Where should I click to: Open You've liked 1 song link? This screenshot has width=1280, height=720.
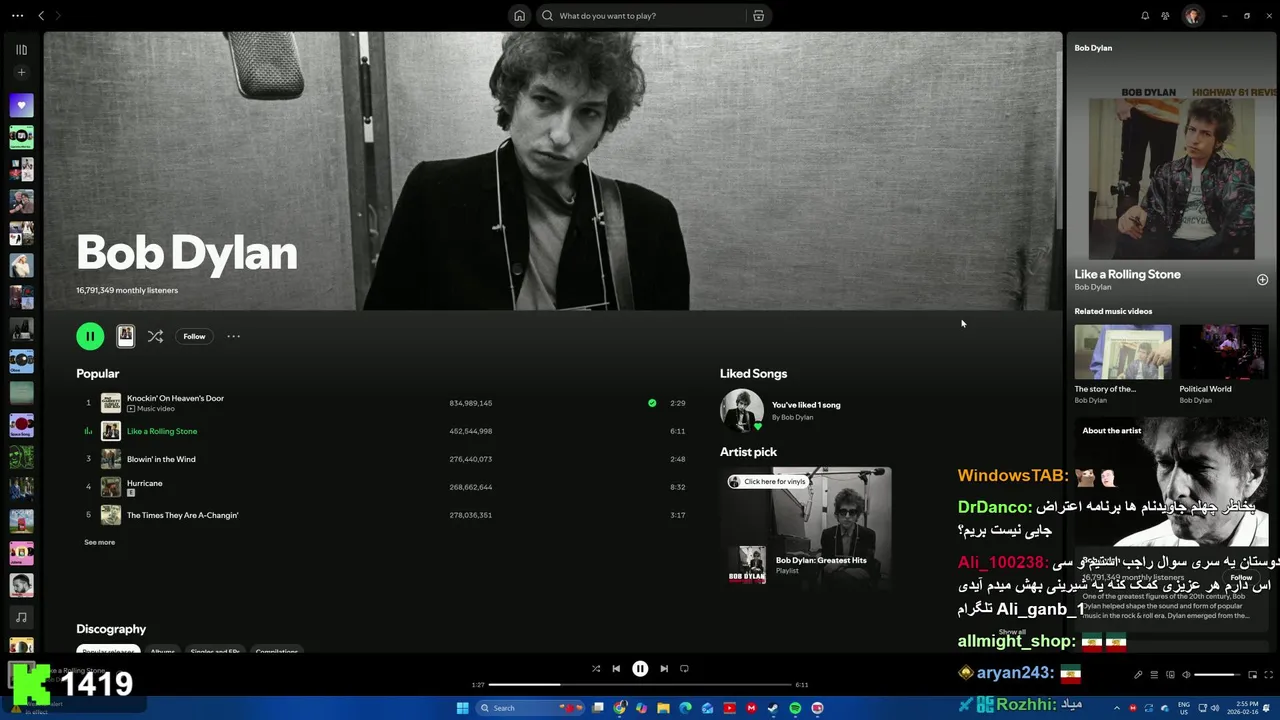[x=806, y=405]
